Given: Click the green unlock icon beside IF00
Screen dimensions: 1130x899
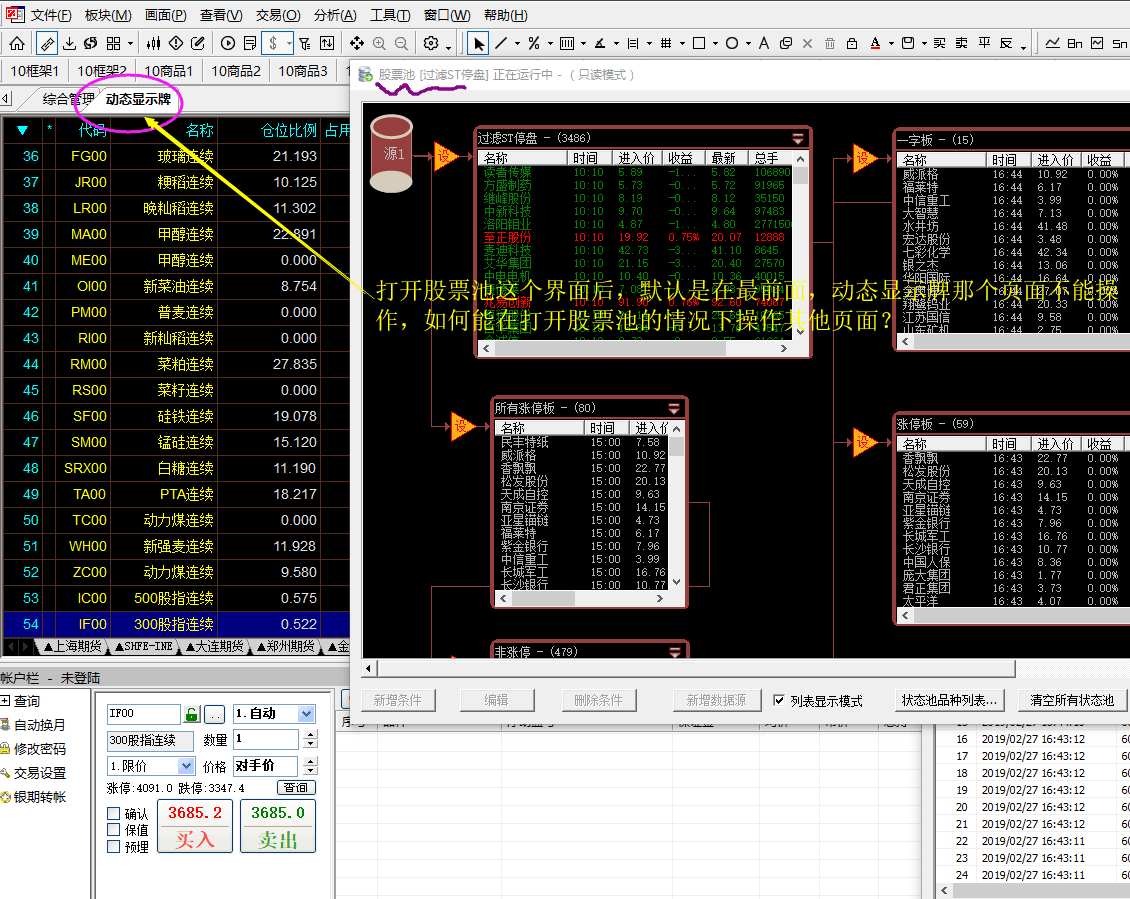Looking at the screenshot, I should 192,714.
